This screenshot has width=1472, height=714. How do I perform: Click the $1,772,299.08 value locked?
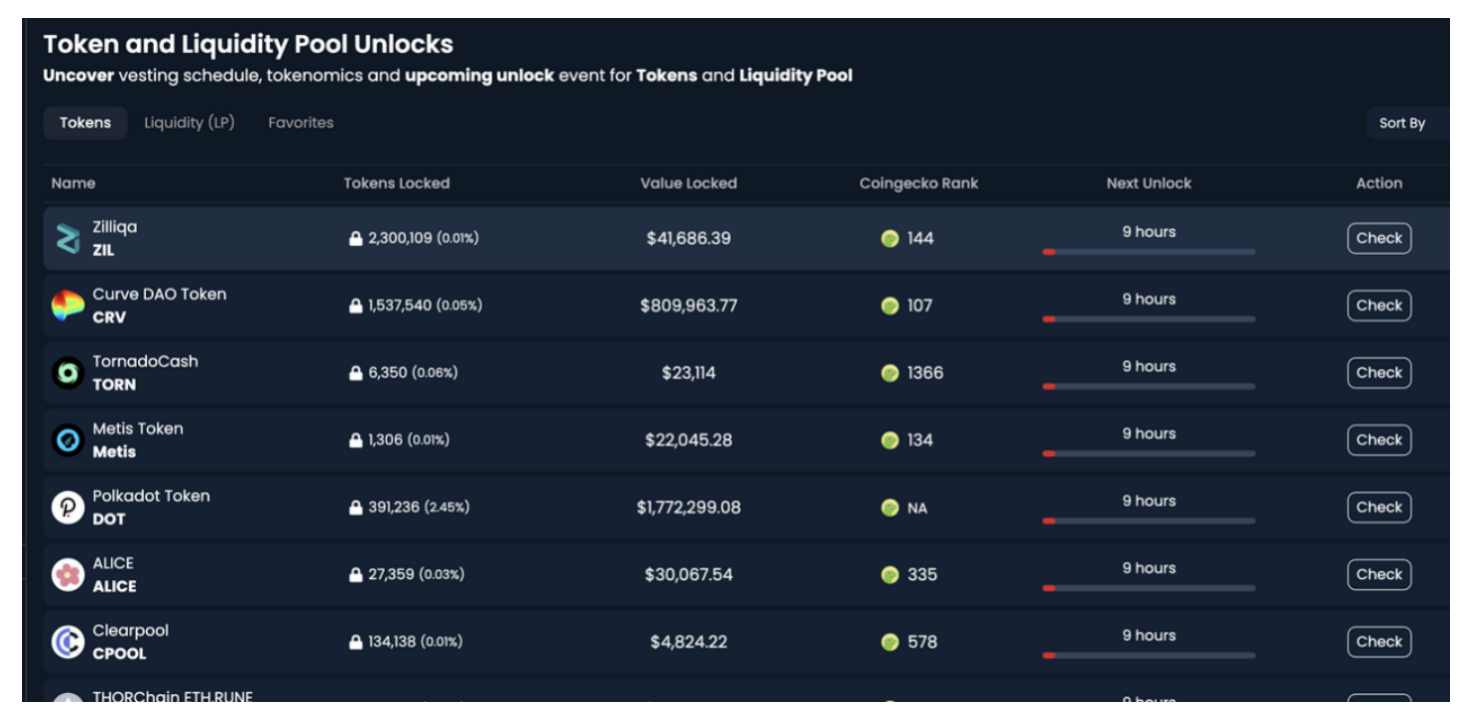pyautogui.click(x=689, y=507)
